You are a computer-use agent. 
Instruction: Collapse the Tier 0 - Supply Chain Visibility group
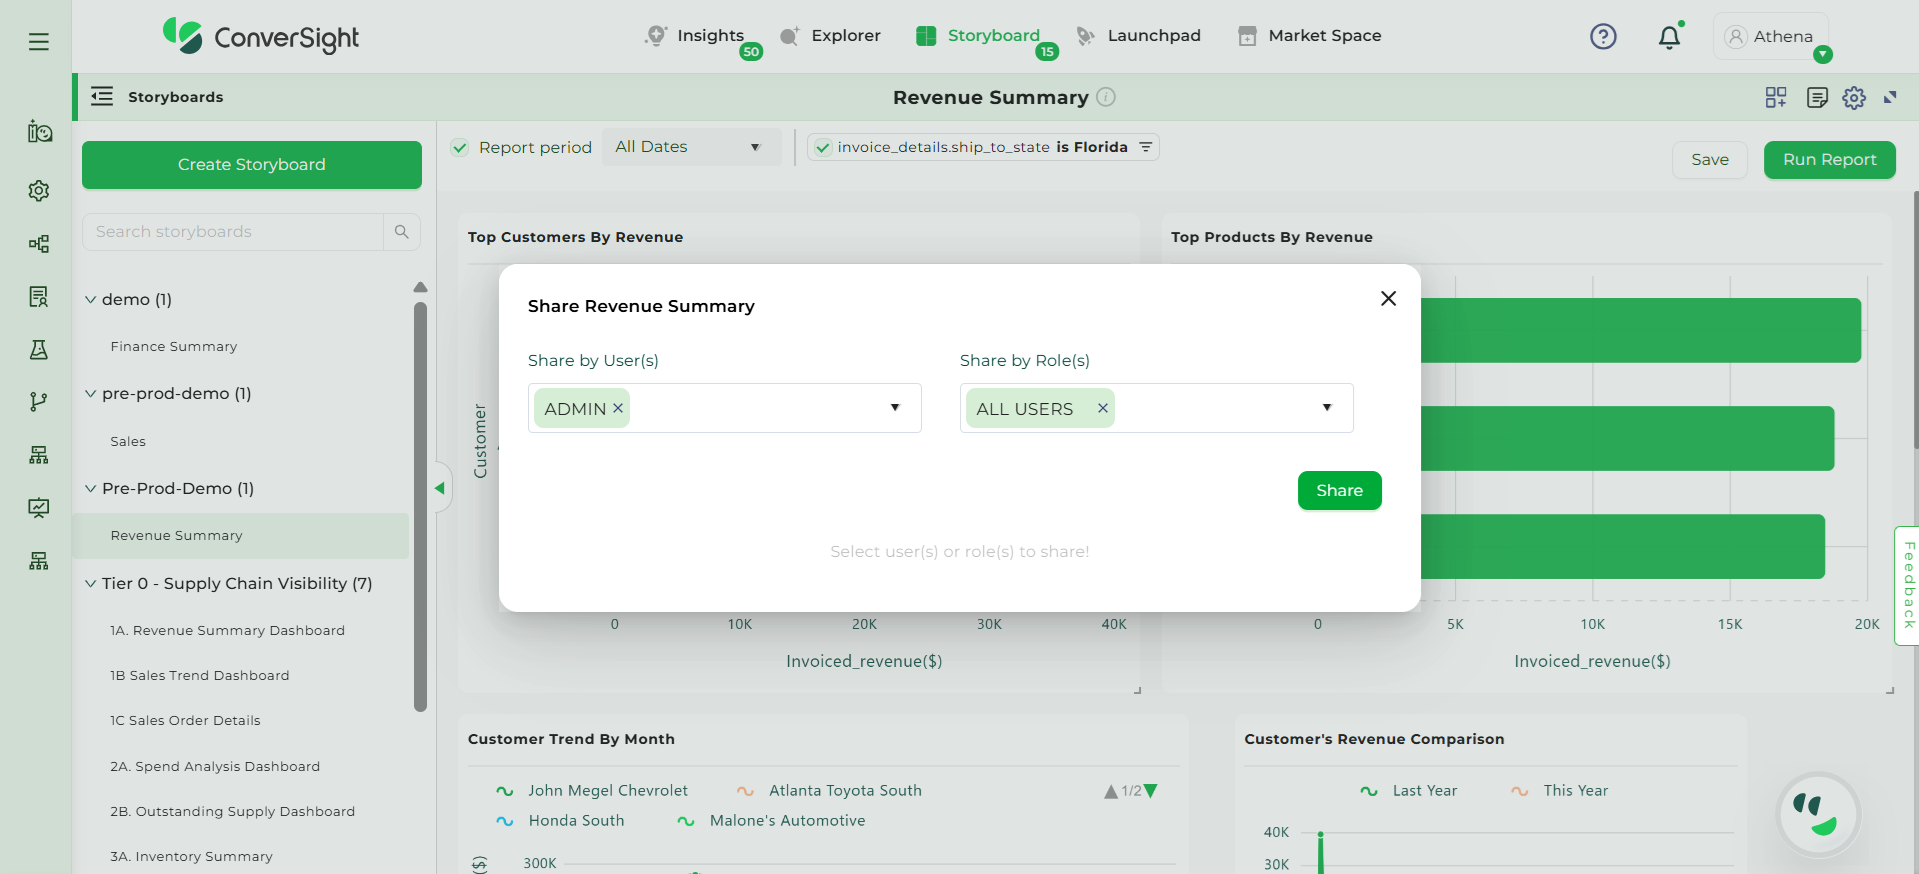(x=91, y=584)
